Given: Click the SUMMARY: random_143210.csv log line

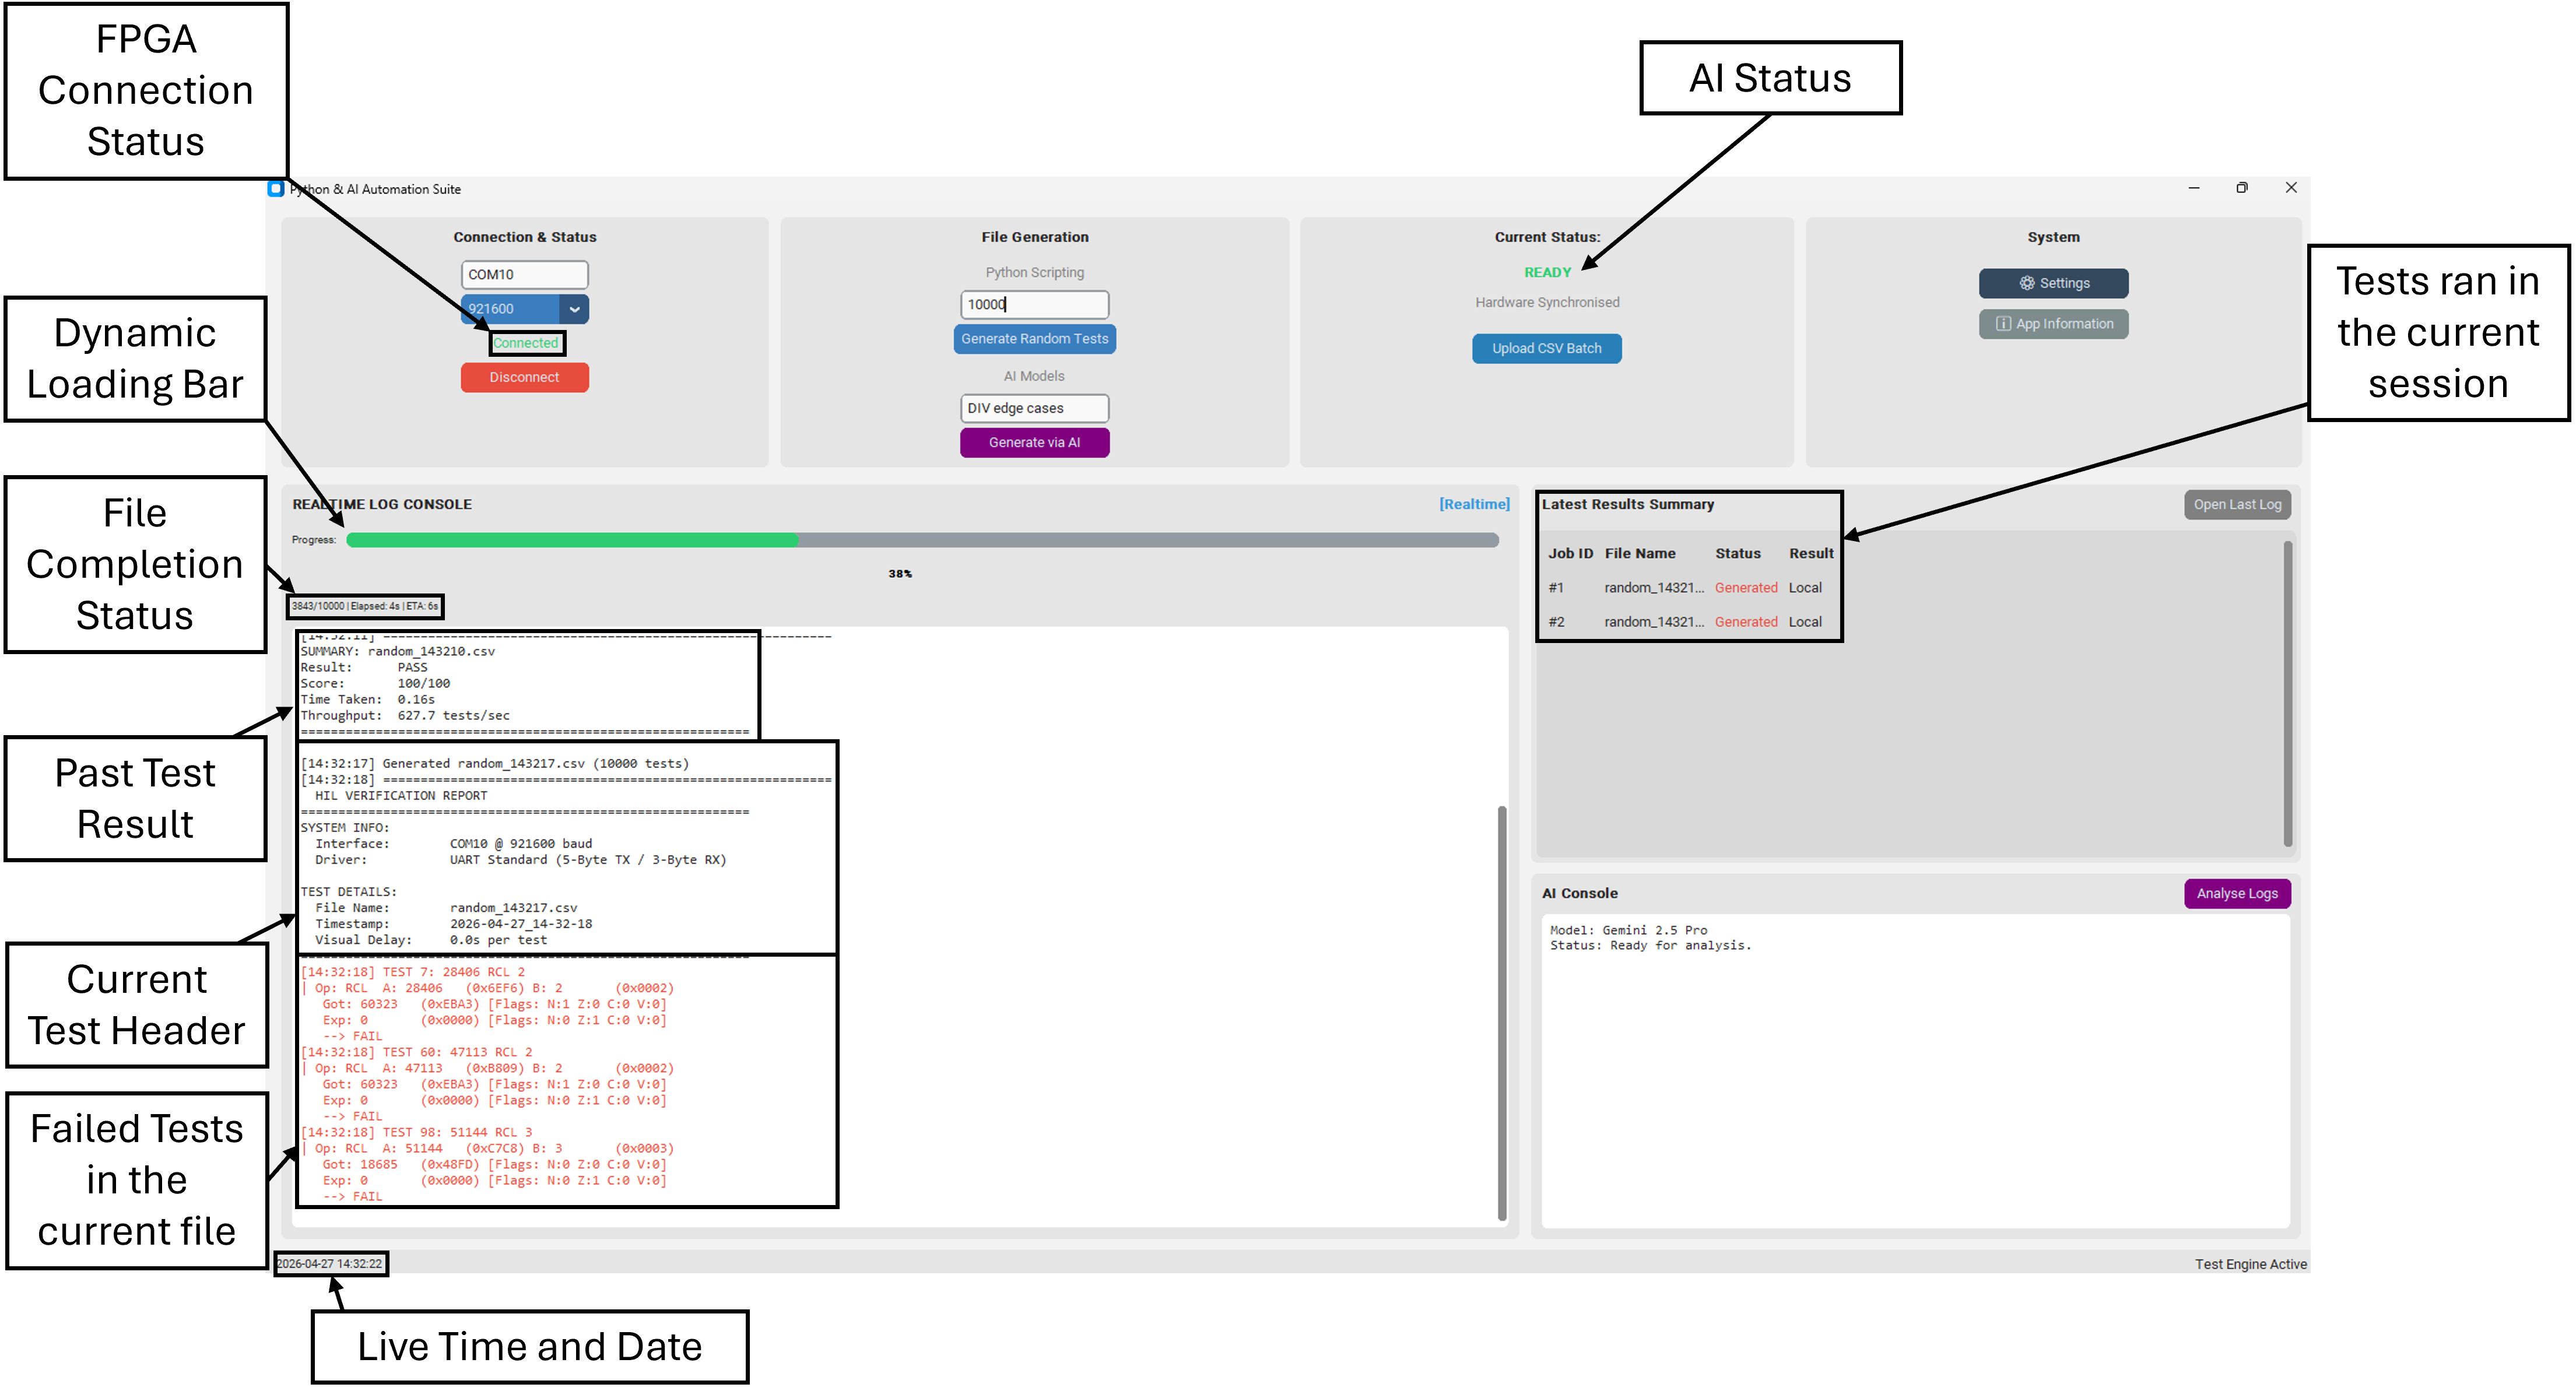Looking at the screenshot, I should click(x=398, y=651).
